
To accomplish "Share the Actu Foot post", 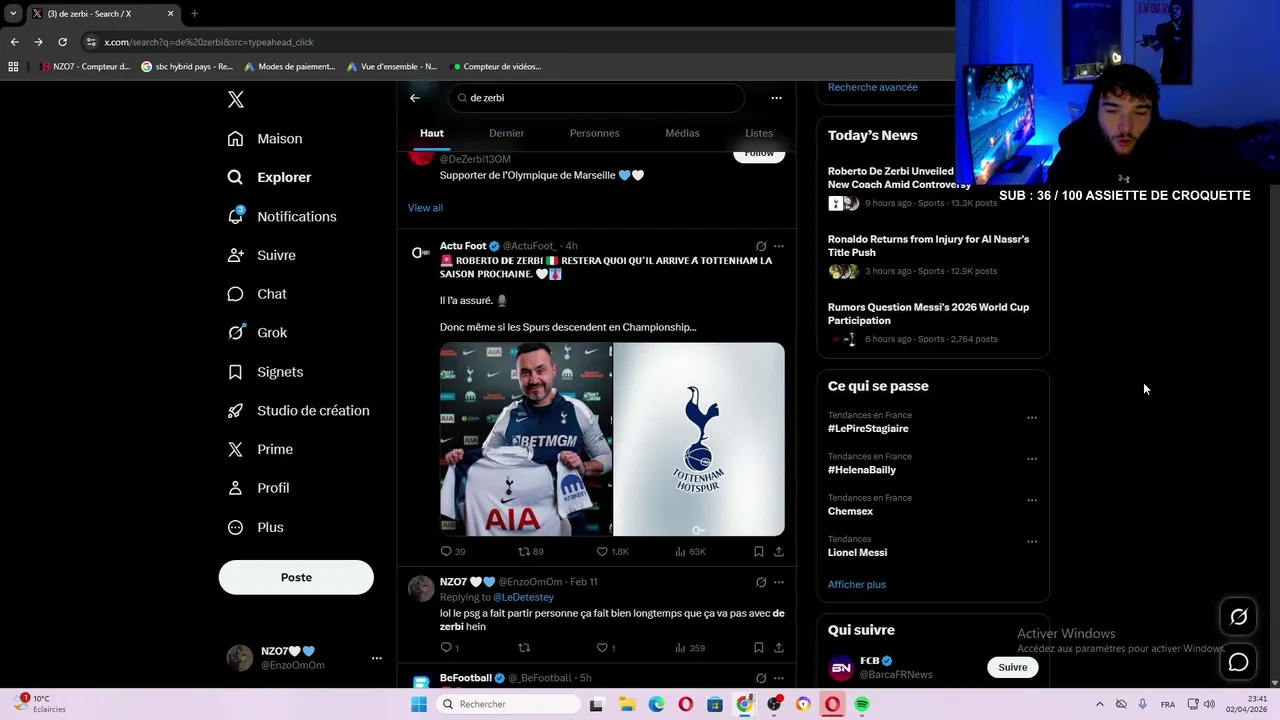I will (x=779, y=551).
